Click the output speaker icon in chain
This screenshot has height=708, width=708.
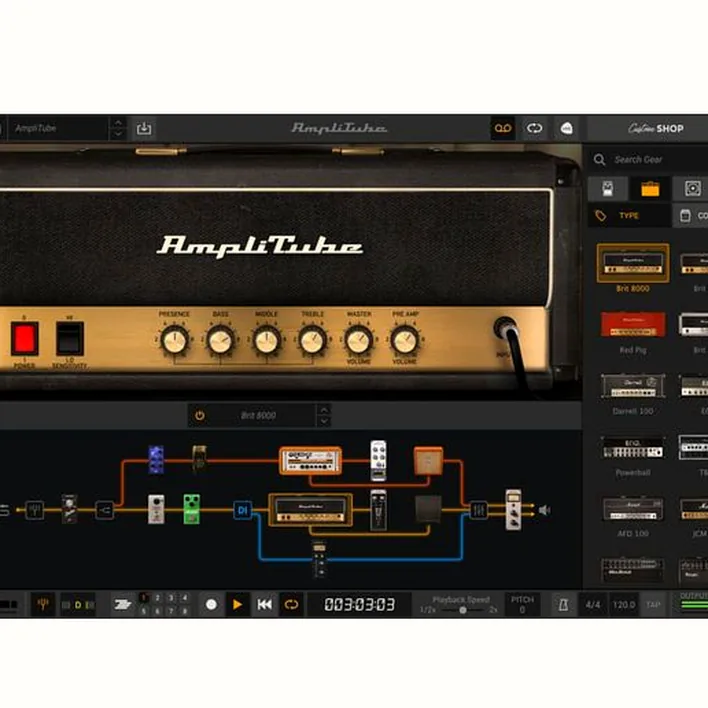(x=545, y=510)
